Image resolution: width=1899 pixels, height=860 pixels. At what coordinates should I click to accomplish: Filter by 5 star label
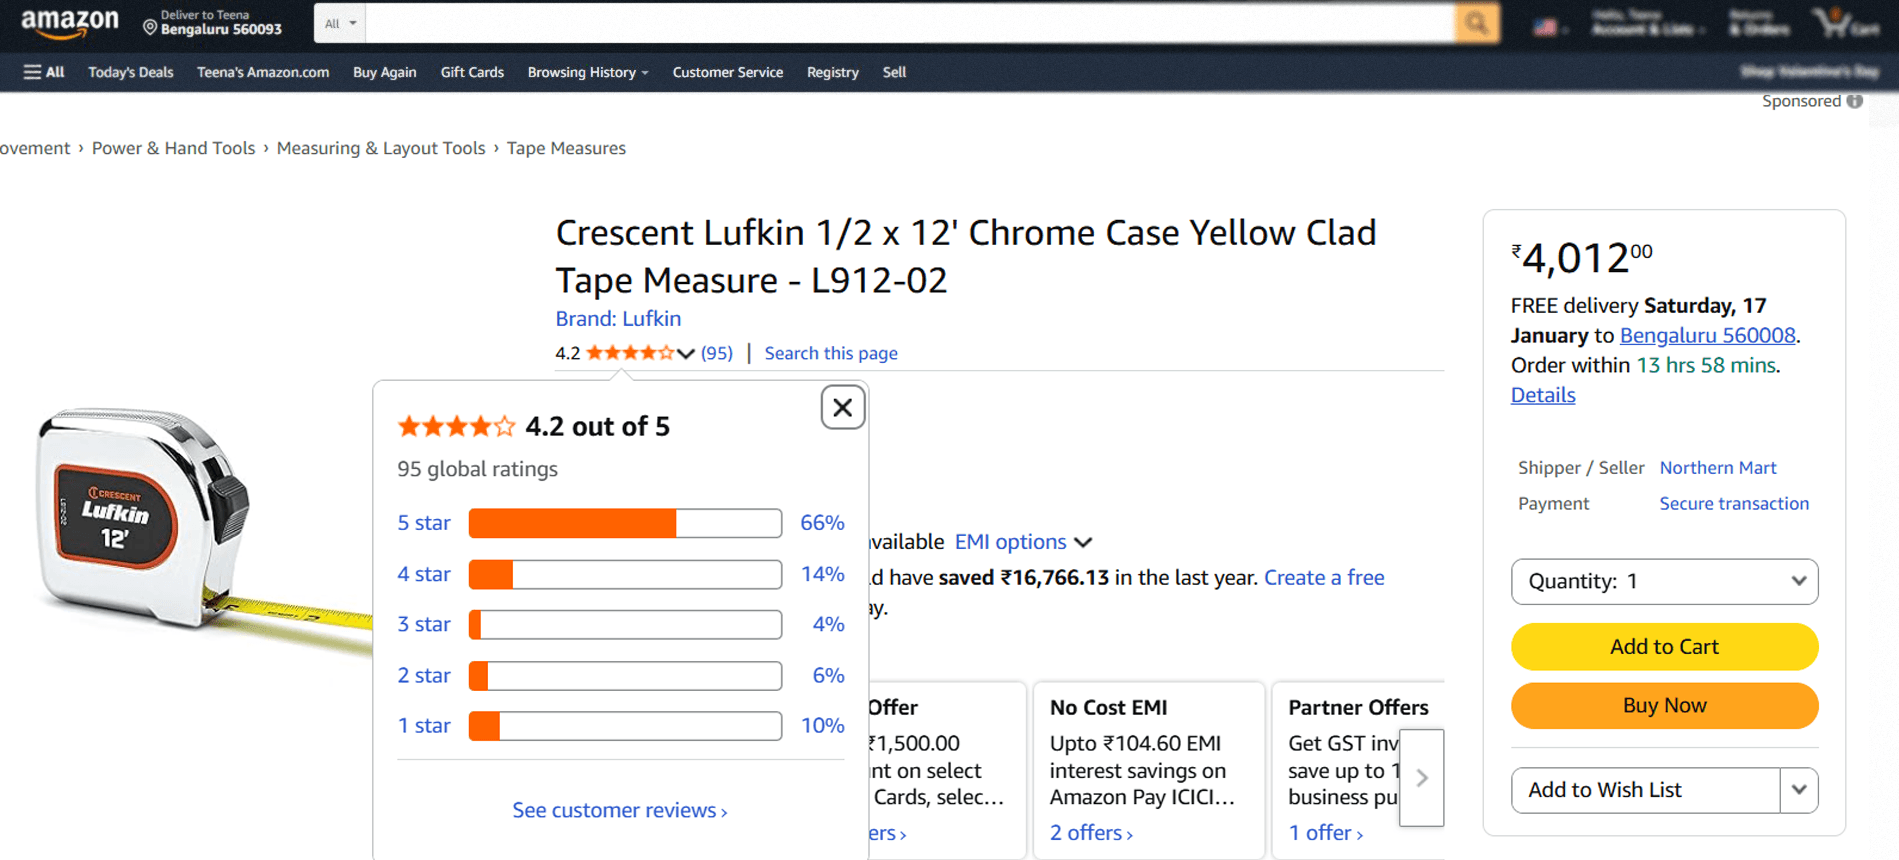click(424, 523)
